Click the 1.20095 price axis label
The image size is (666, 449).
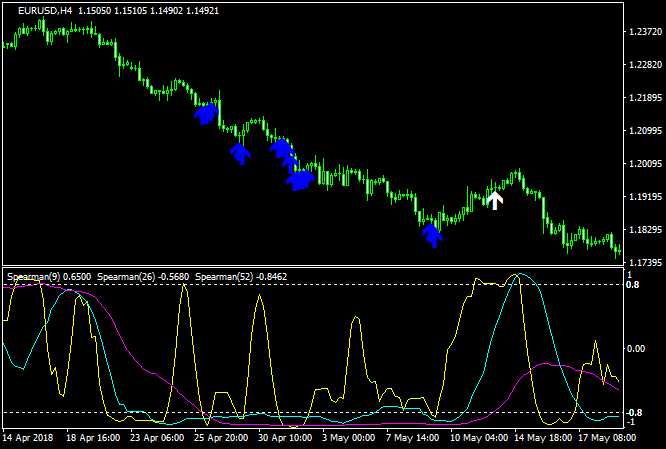click(x=644, y=164)
